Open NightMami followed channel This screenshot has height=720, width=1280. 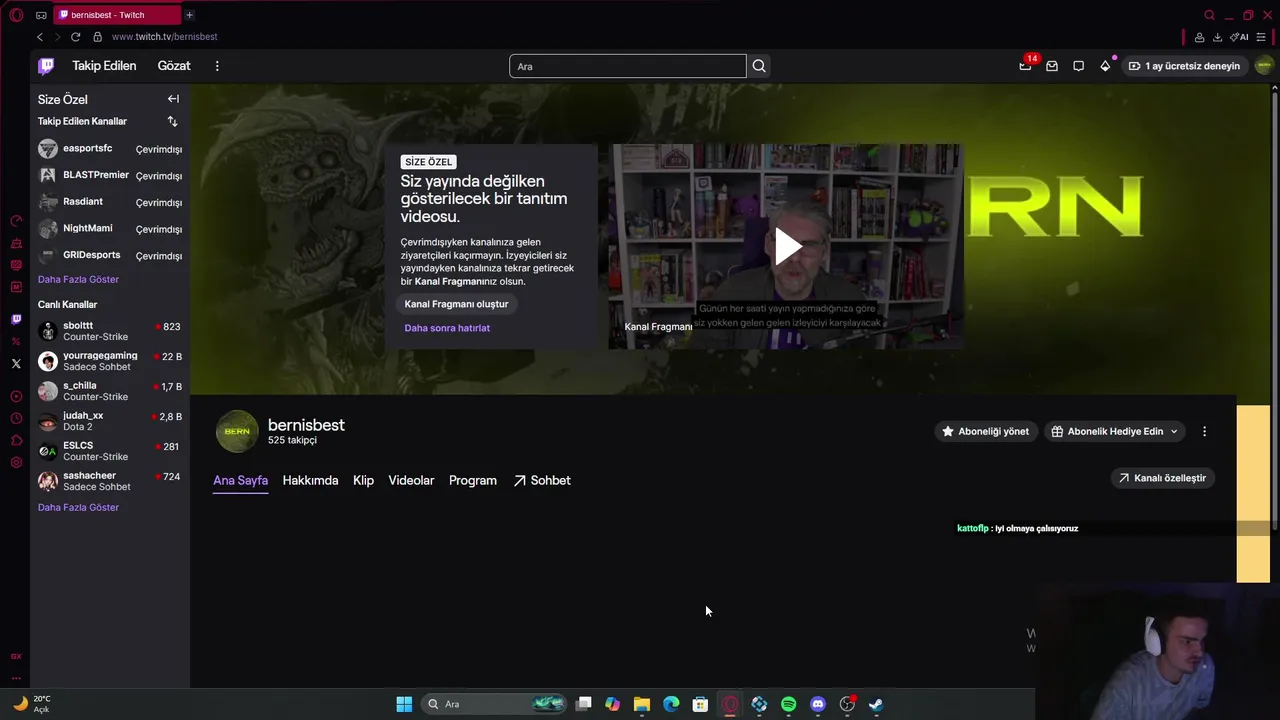[x=110, y=229]
